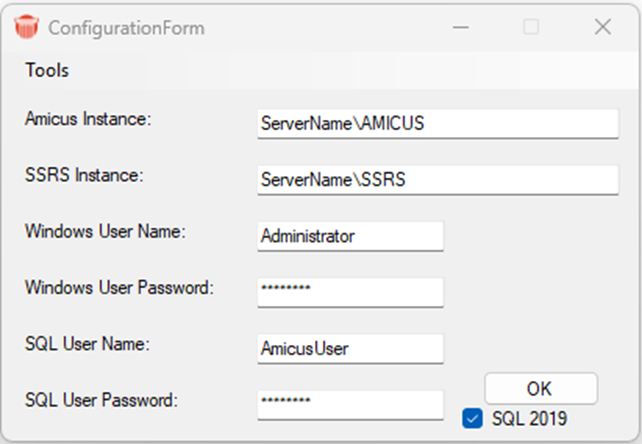
Task: Click the red app icon in title bar
Action: [26, 27]
